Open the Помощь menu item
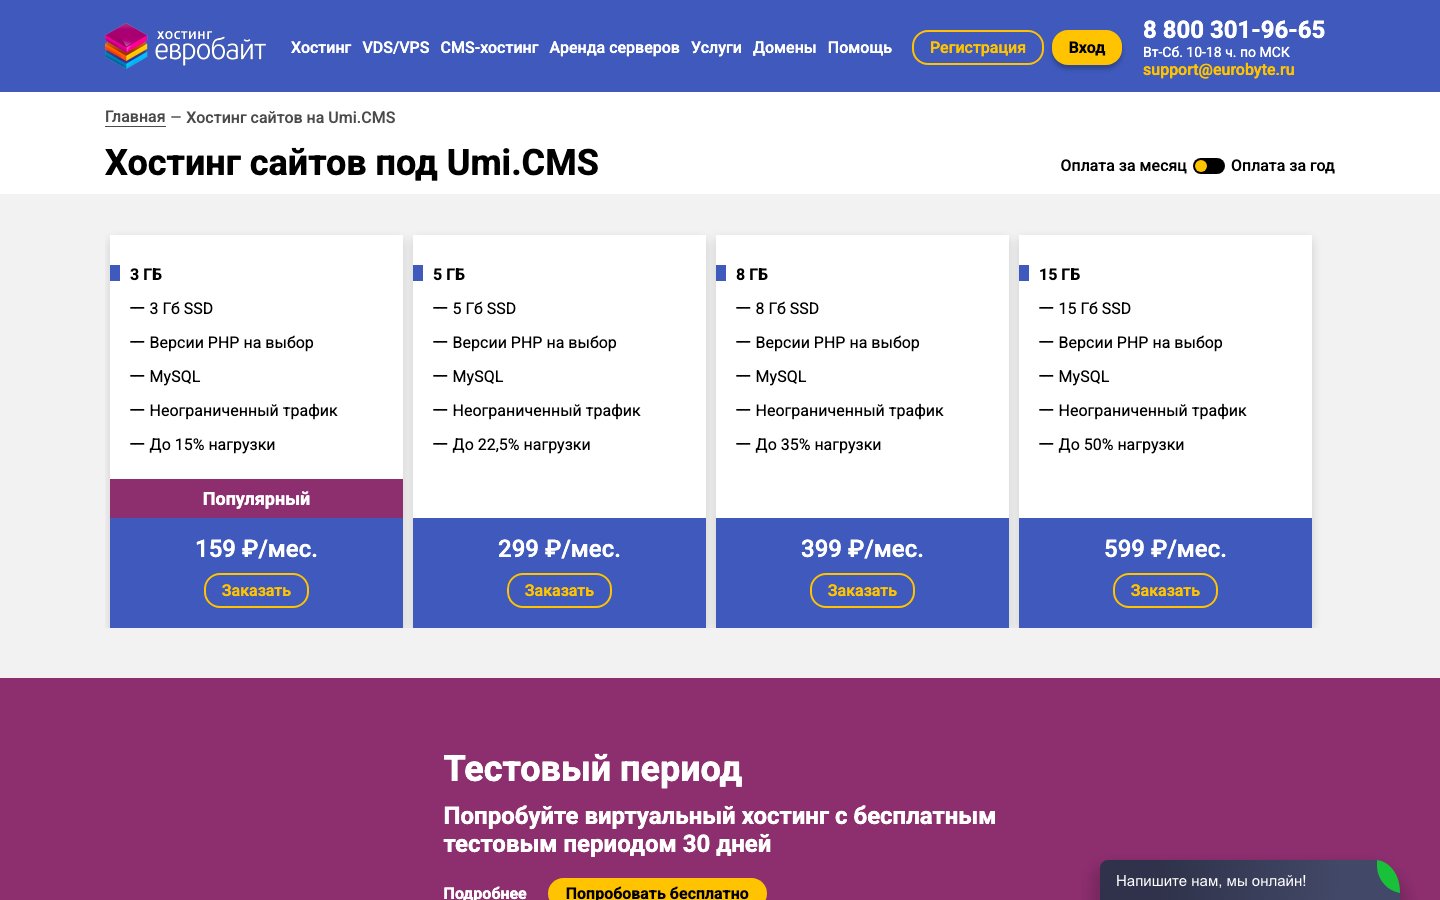Screen dimensions: 1440x900 [859, 47]
